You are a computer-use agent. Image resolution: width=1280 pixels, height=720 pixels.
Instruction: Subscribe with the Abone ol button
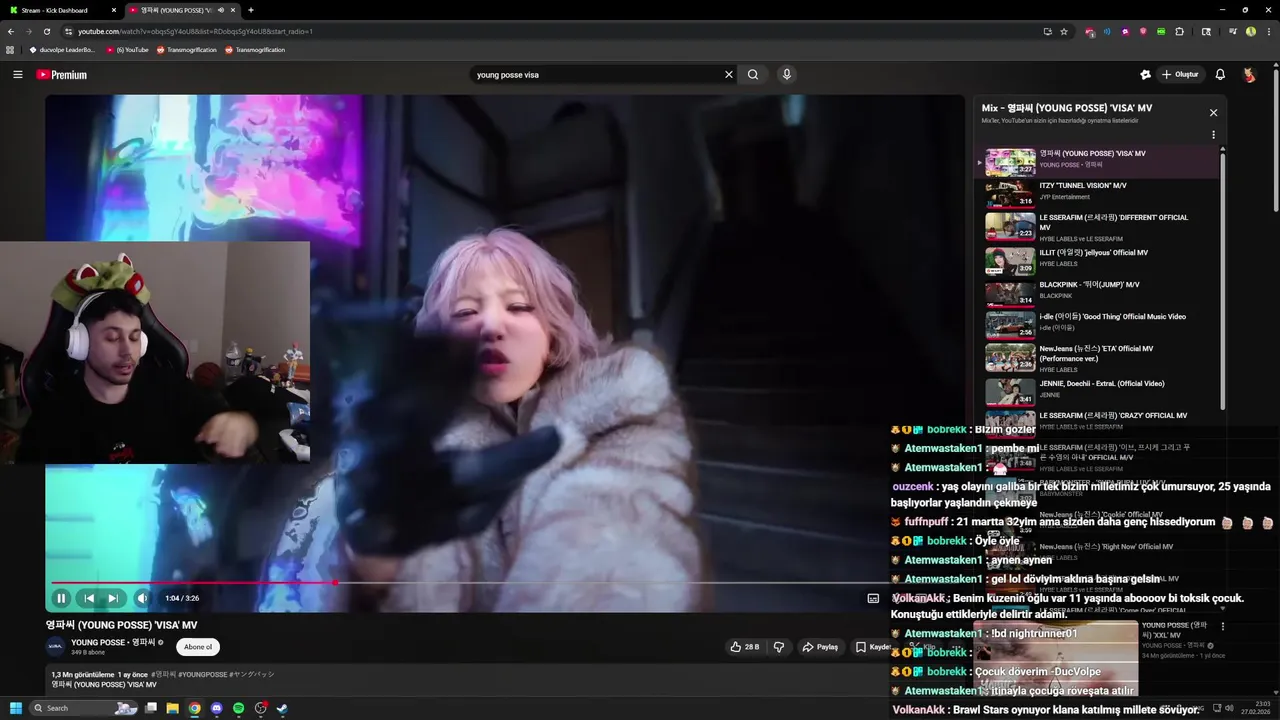198,647
